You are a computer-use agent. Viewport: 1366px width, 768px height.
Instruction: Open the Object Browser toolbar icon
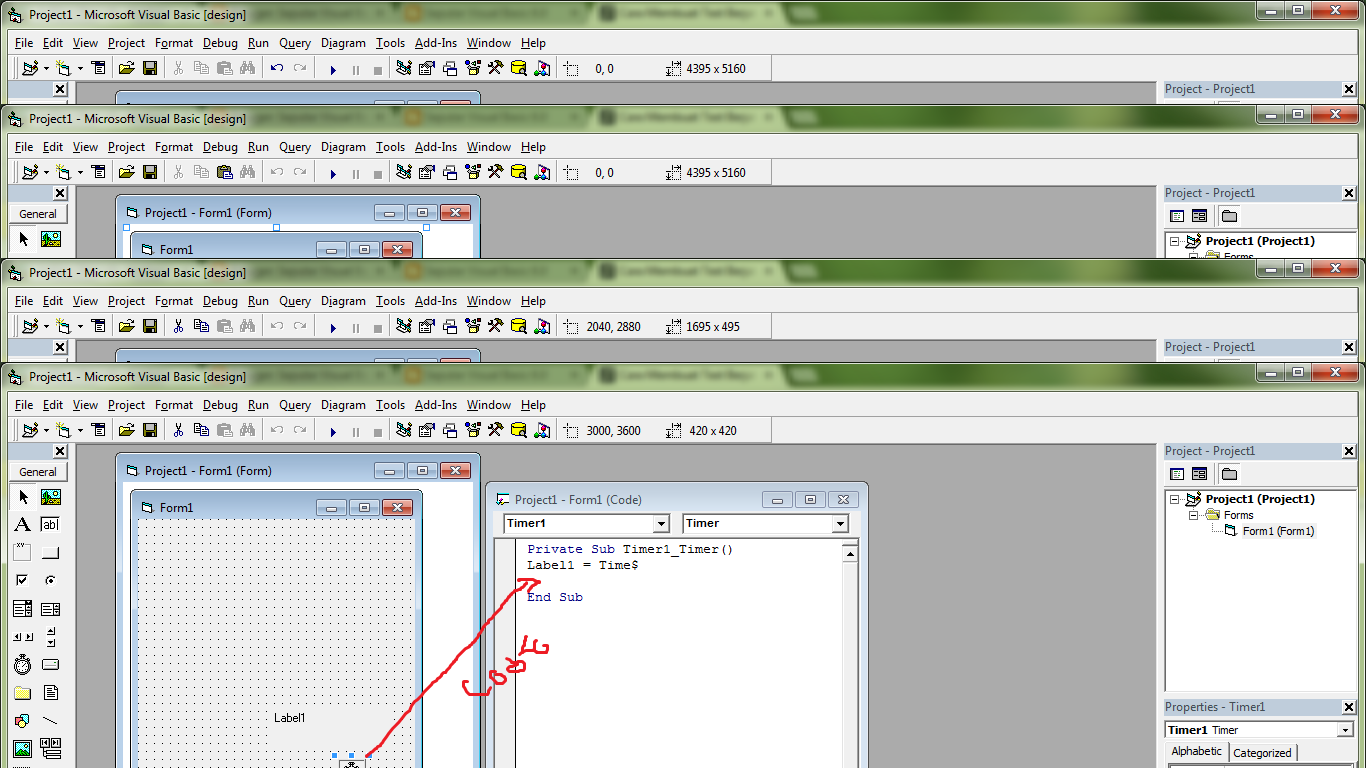473,430
